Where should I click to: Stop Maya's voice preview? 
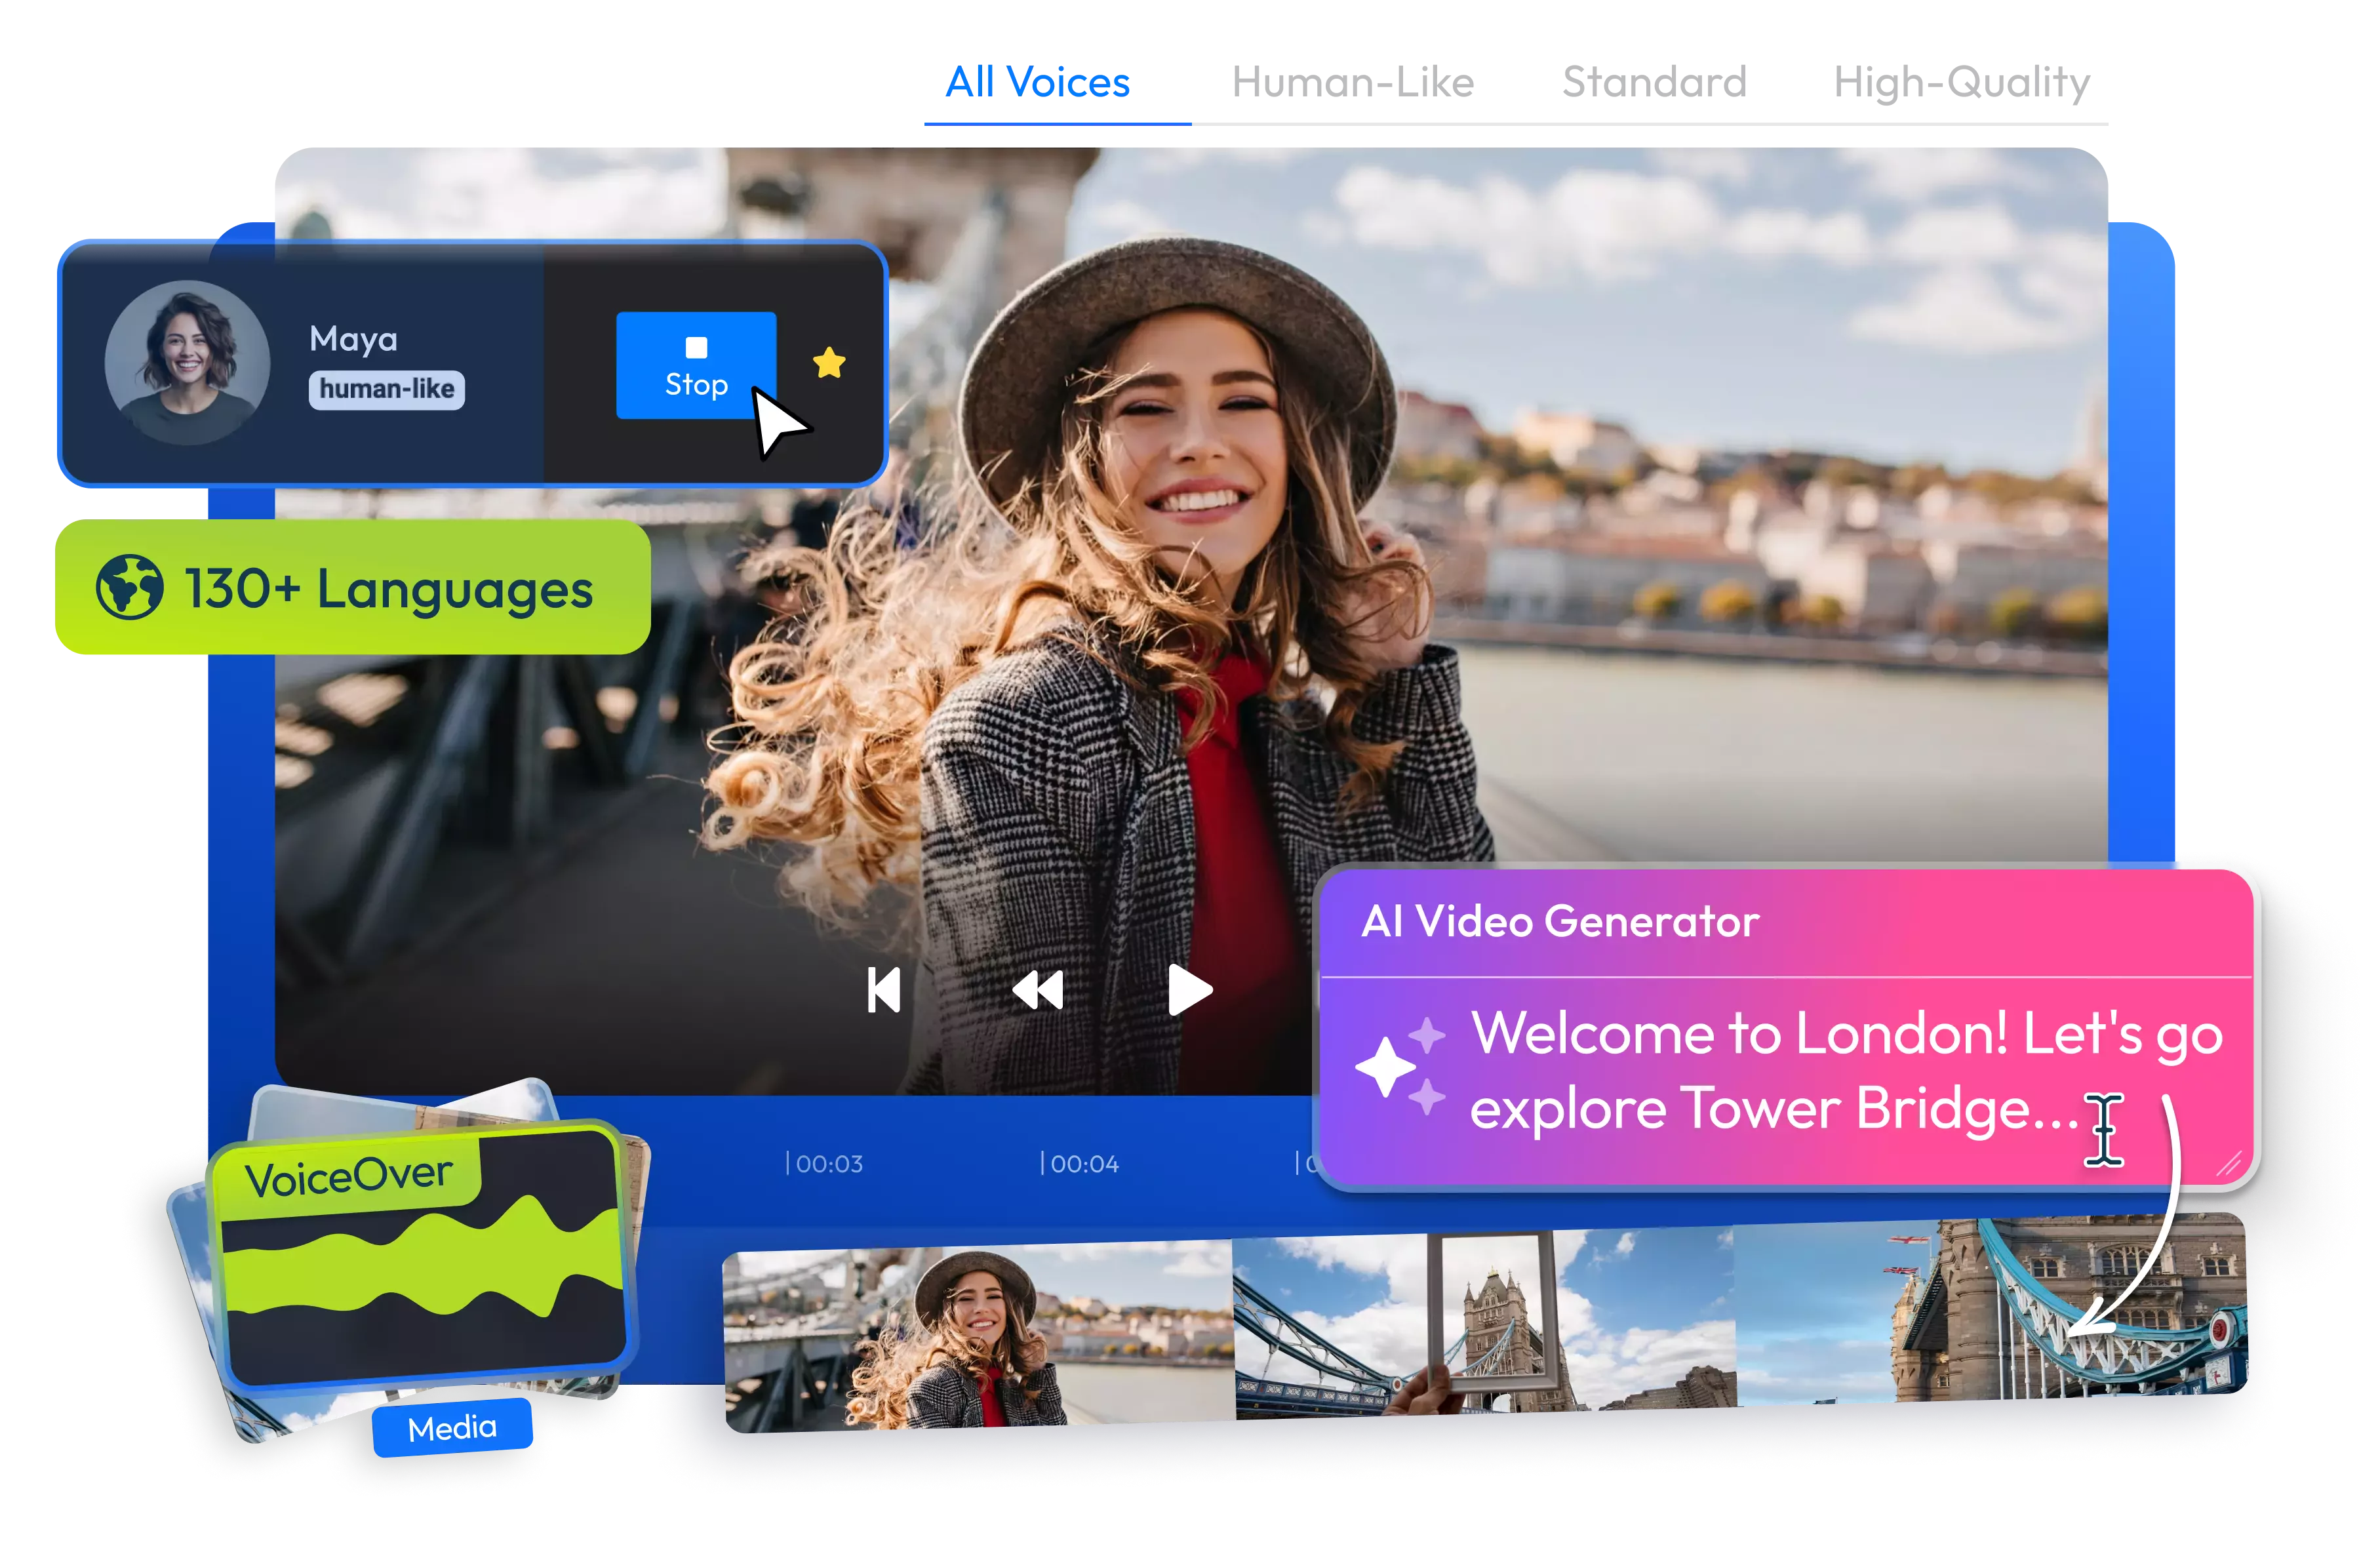[x=696, y=365]
